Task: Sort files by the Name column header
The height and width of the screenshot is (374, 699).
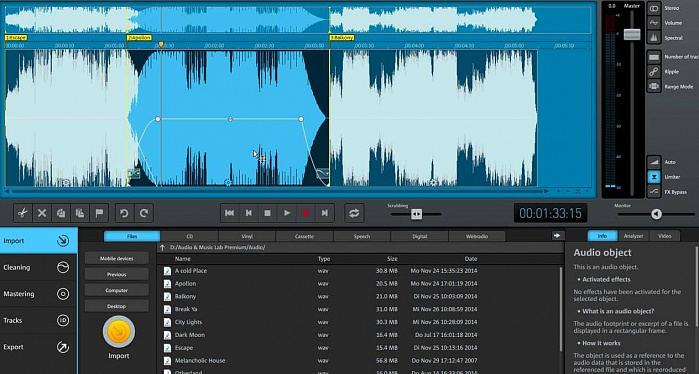Action: [x=183, y=259]
